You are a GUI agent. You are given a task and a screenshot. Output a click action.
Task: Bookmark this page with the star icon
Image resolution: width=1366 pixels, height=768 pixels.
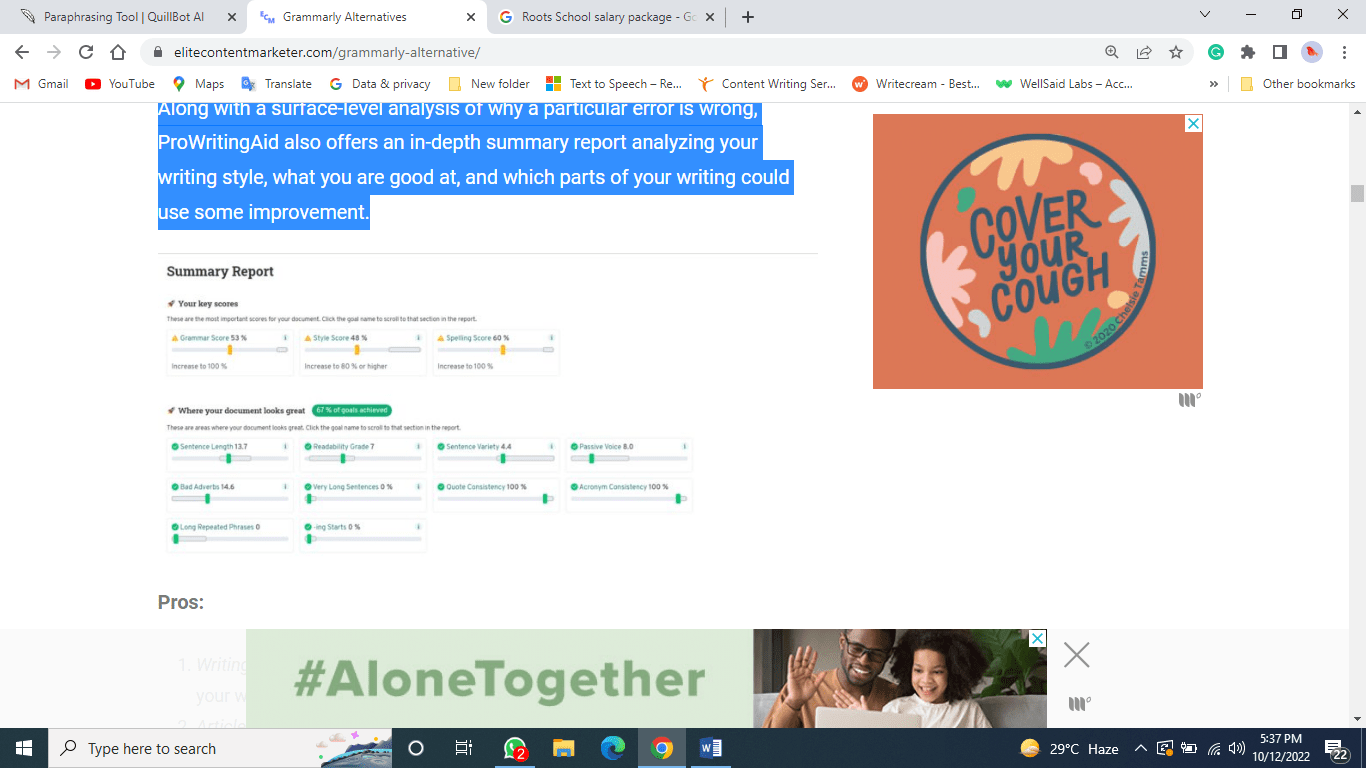1176,52
